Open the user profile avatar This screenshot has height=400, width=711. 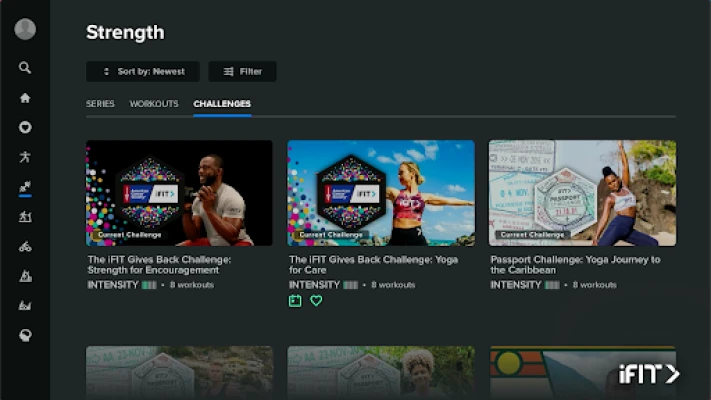click(x=25, y=29)
